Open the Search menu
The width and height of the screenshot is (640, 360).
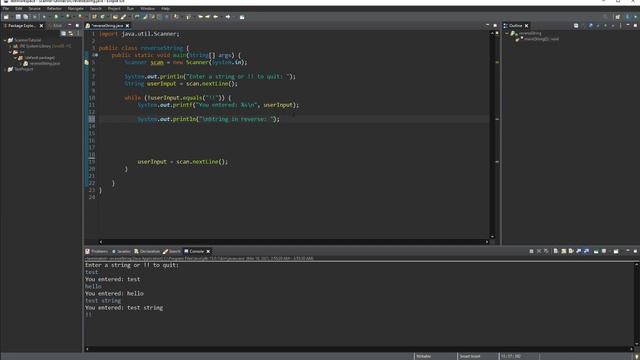point(96,9)
